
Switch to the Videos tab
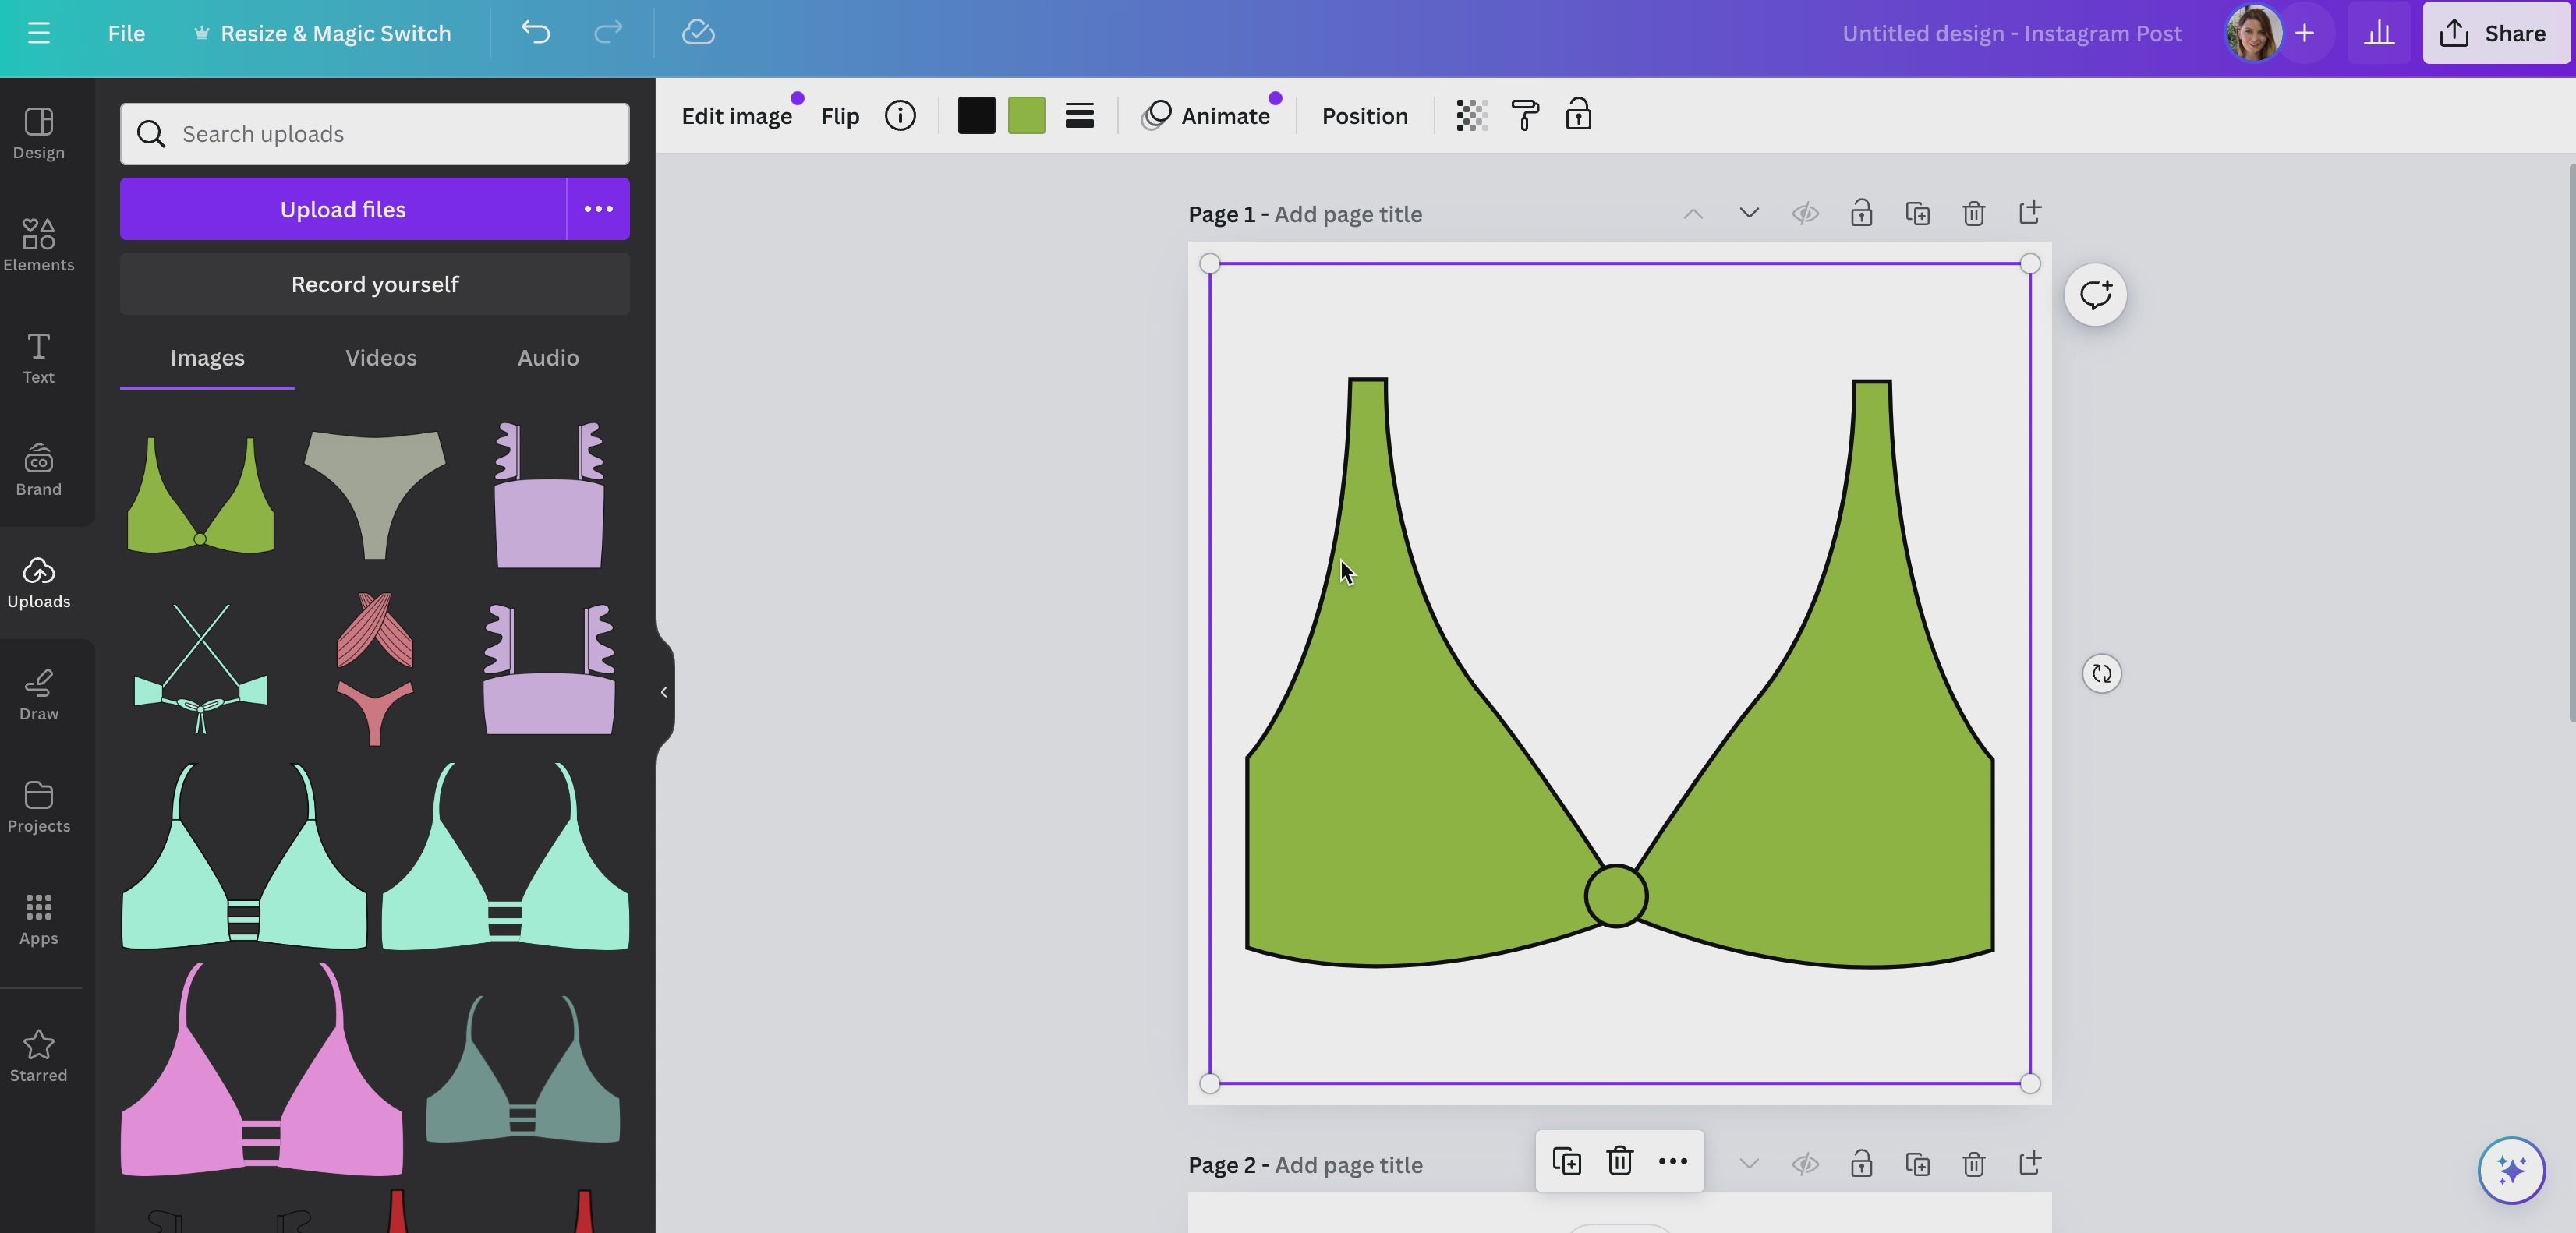pos(381,358)
